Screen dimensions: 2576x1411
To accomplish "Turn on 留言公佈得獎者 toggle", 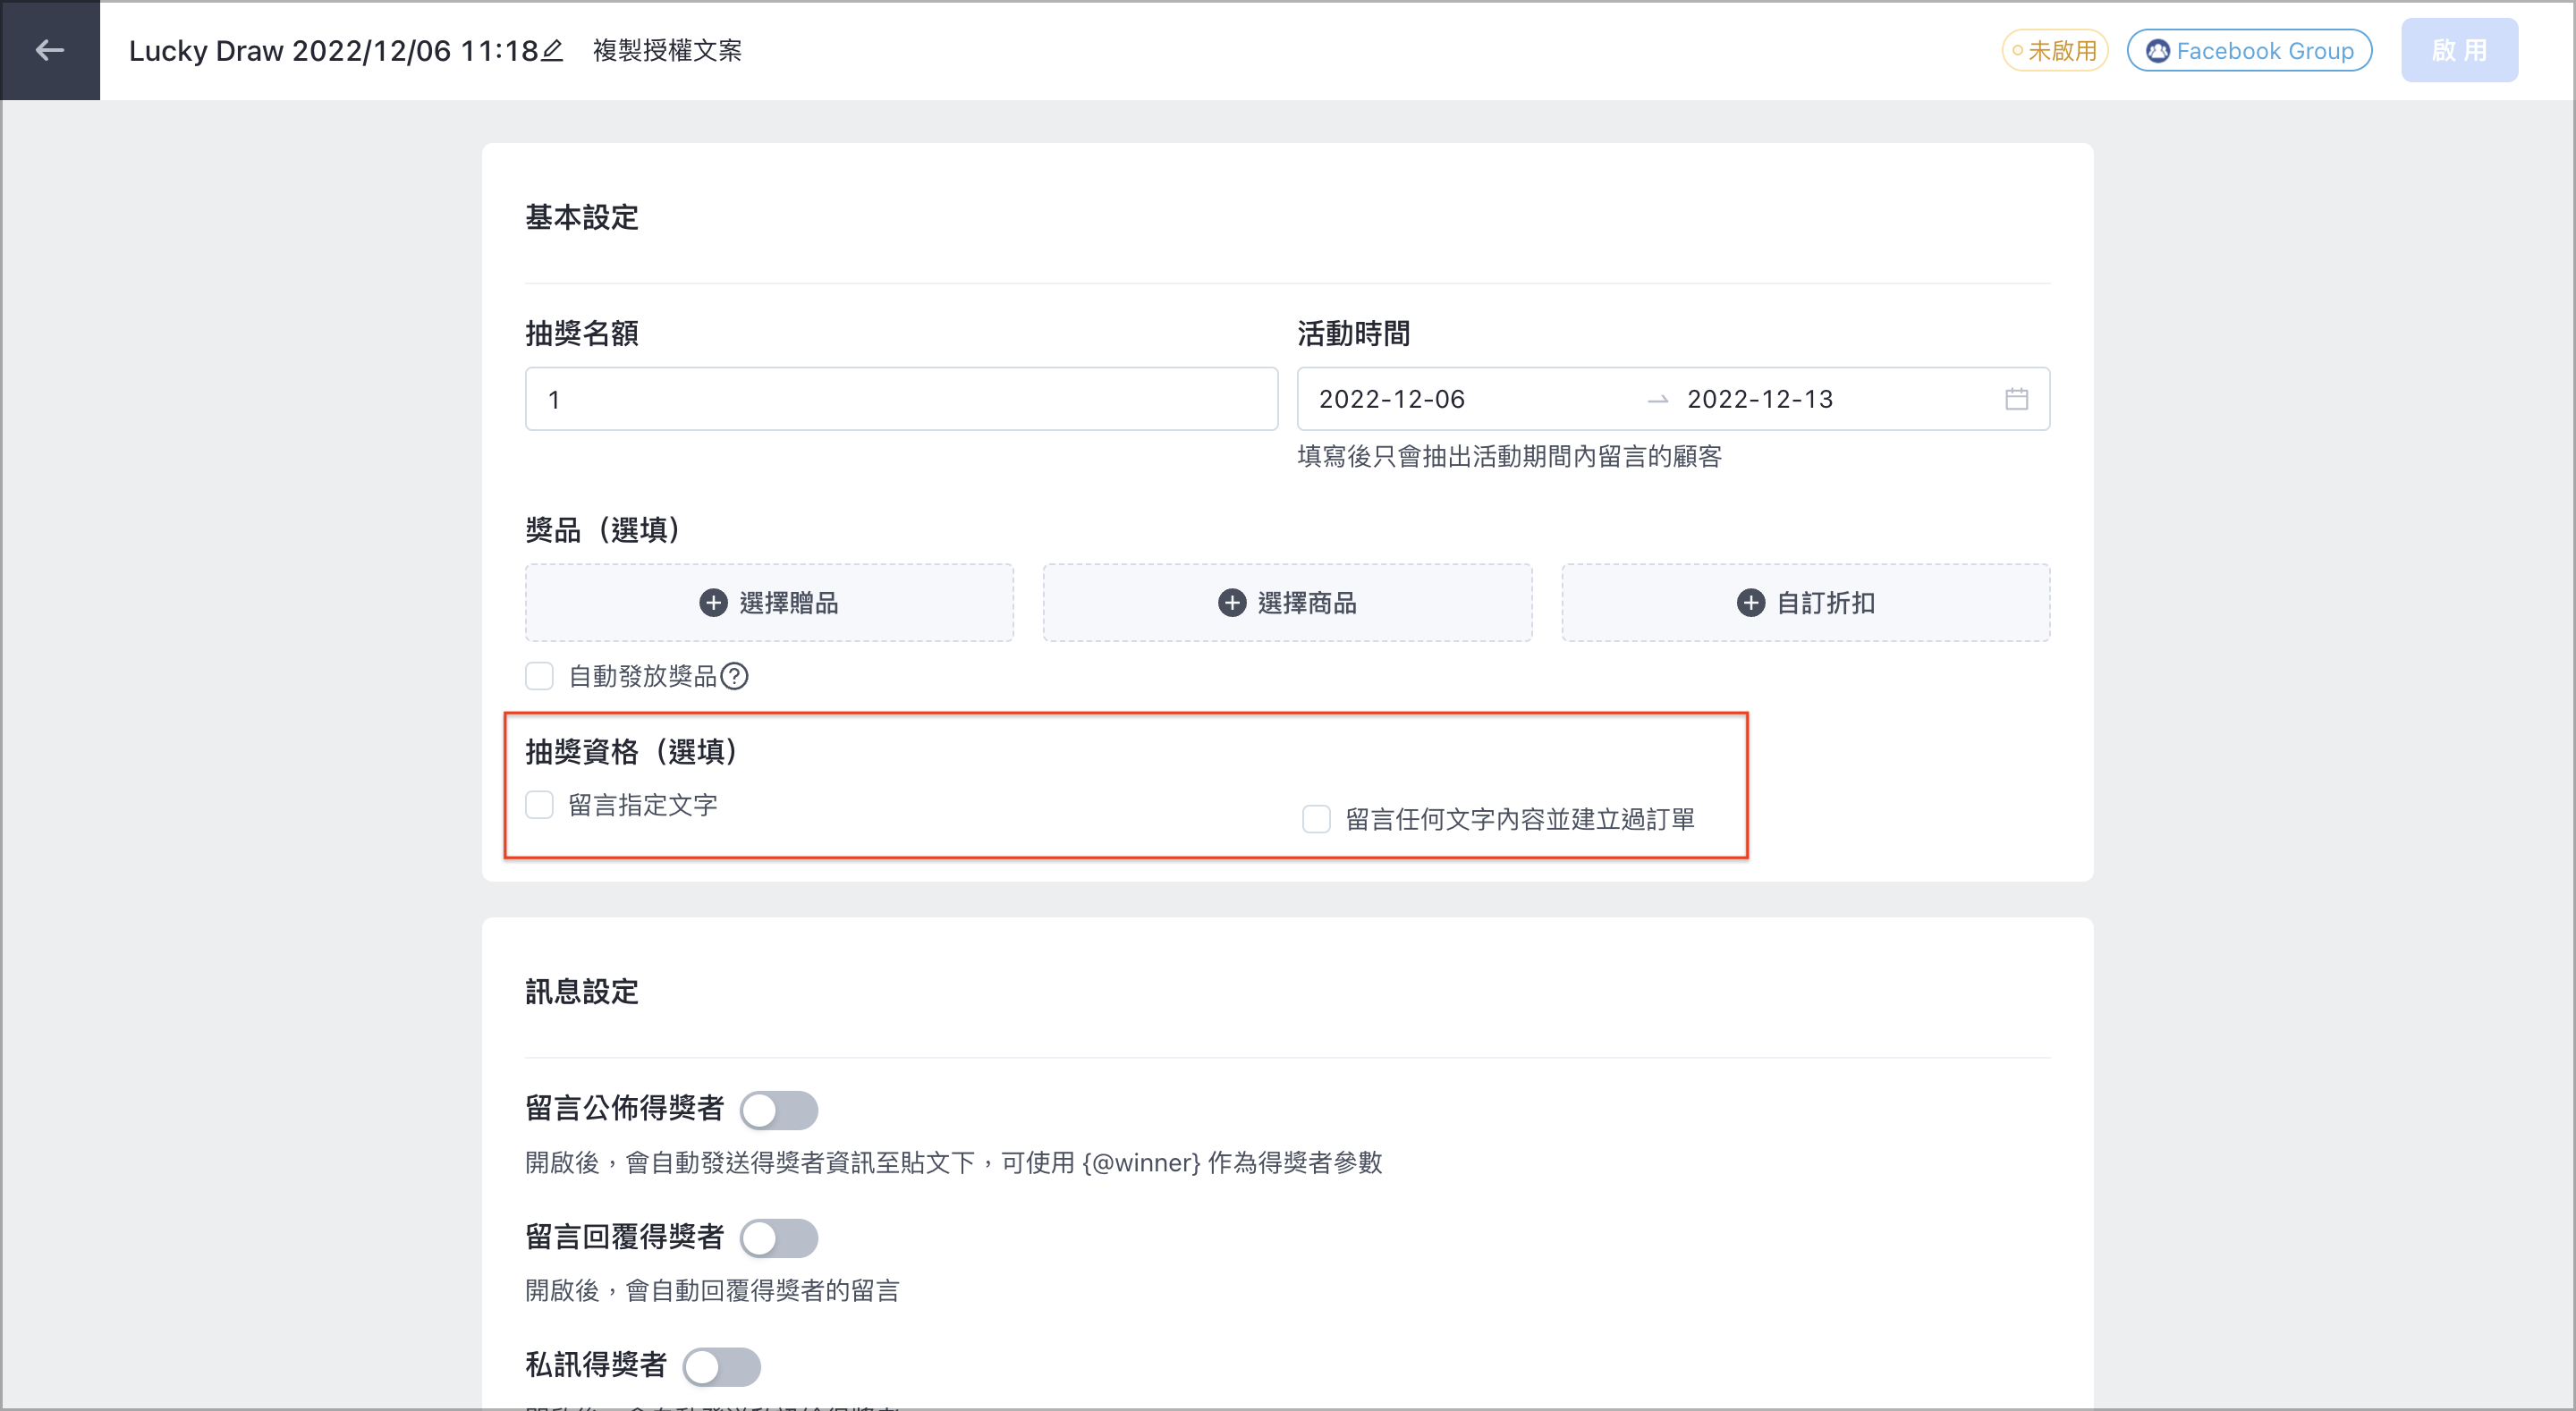I will pos(778,1110).
